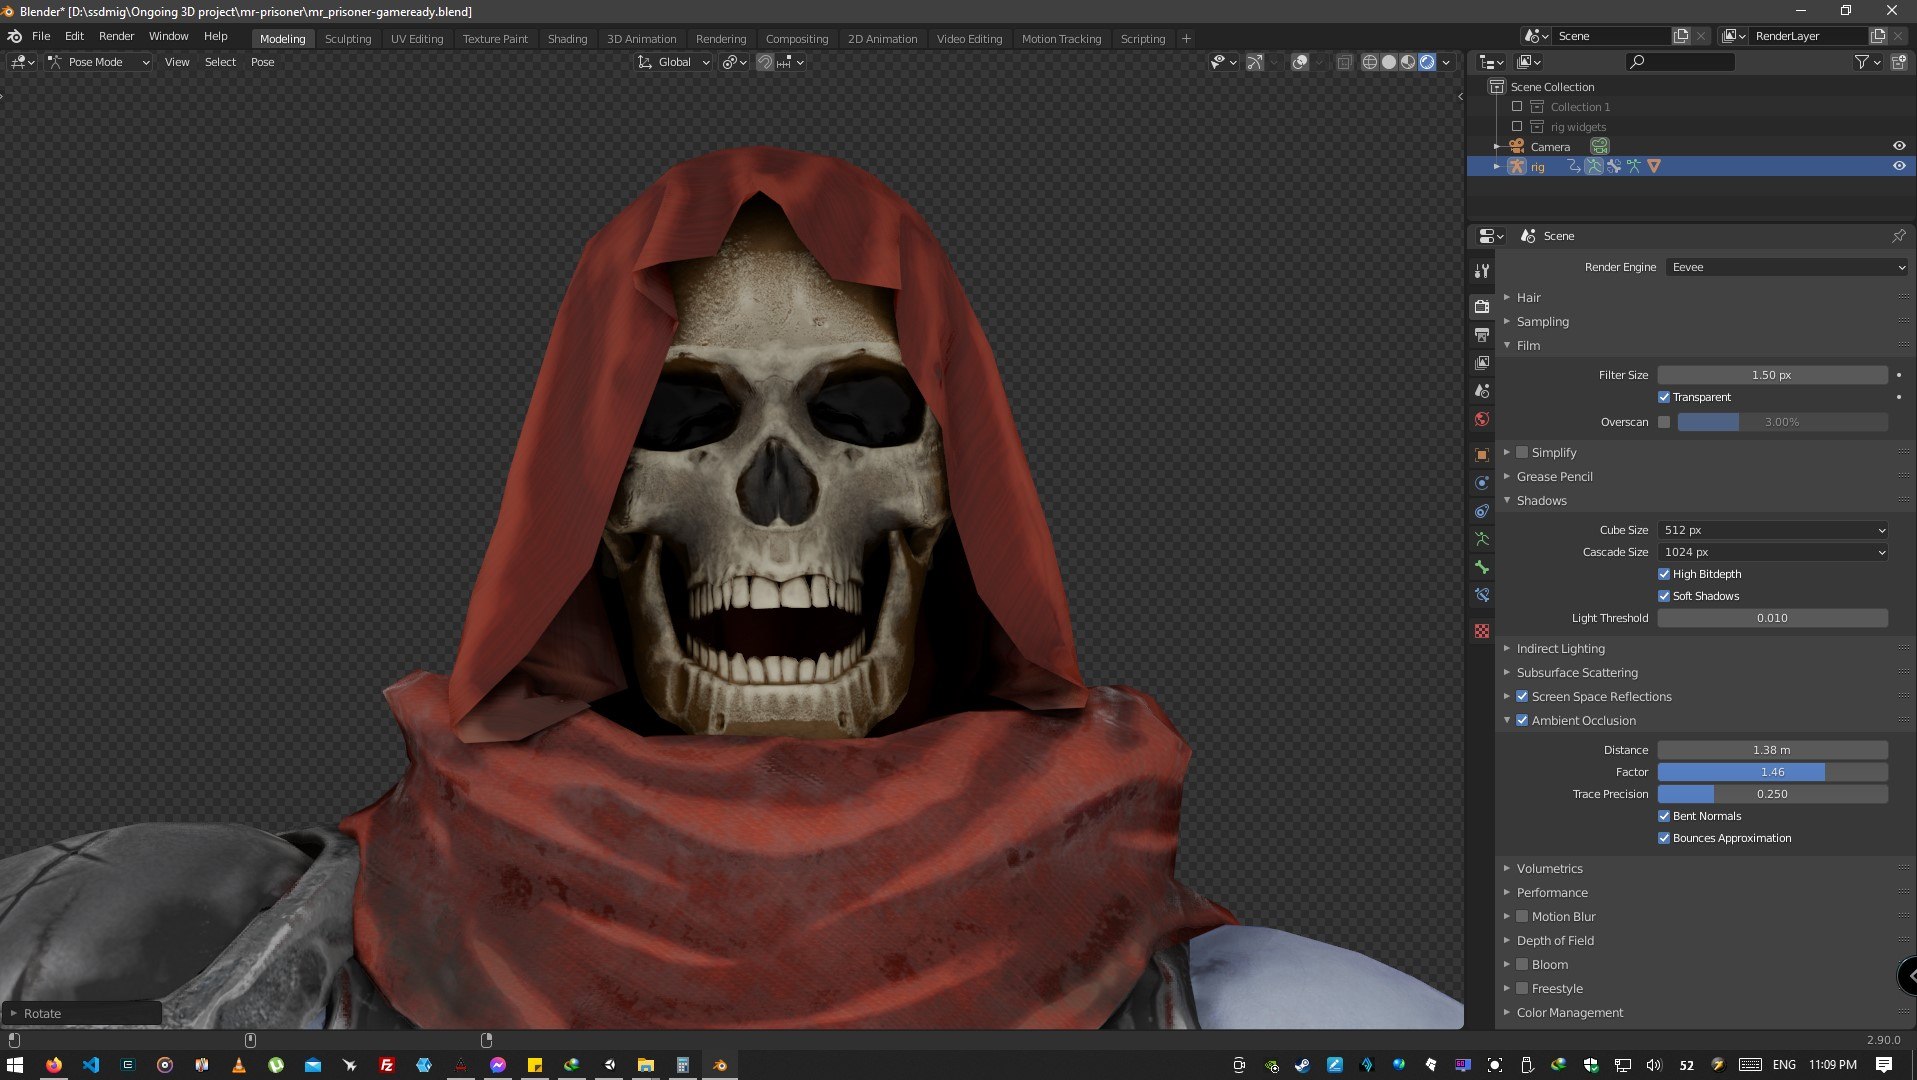Switch viewport to Material Preview shading
This screenshot has width=1917, height=1080.
tap(1408, 62)
